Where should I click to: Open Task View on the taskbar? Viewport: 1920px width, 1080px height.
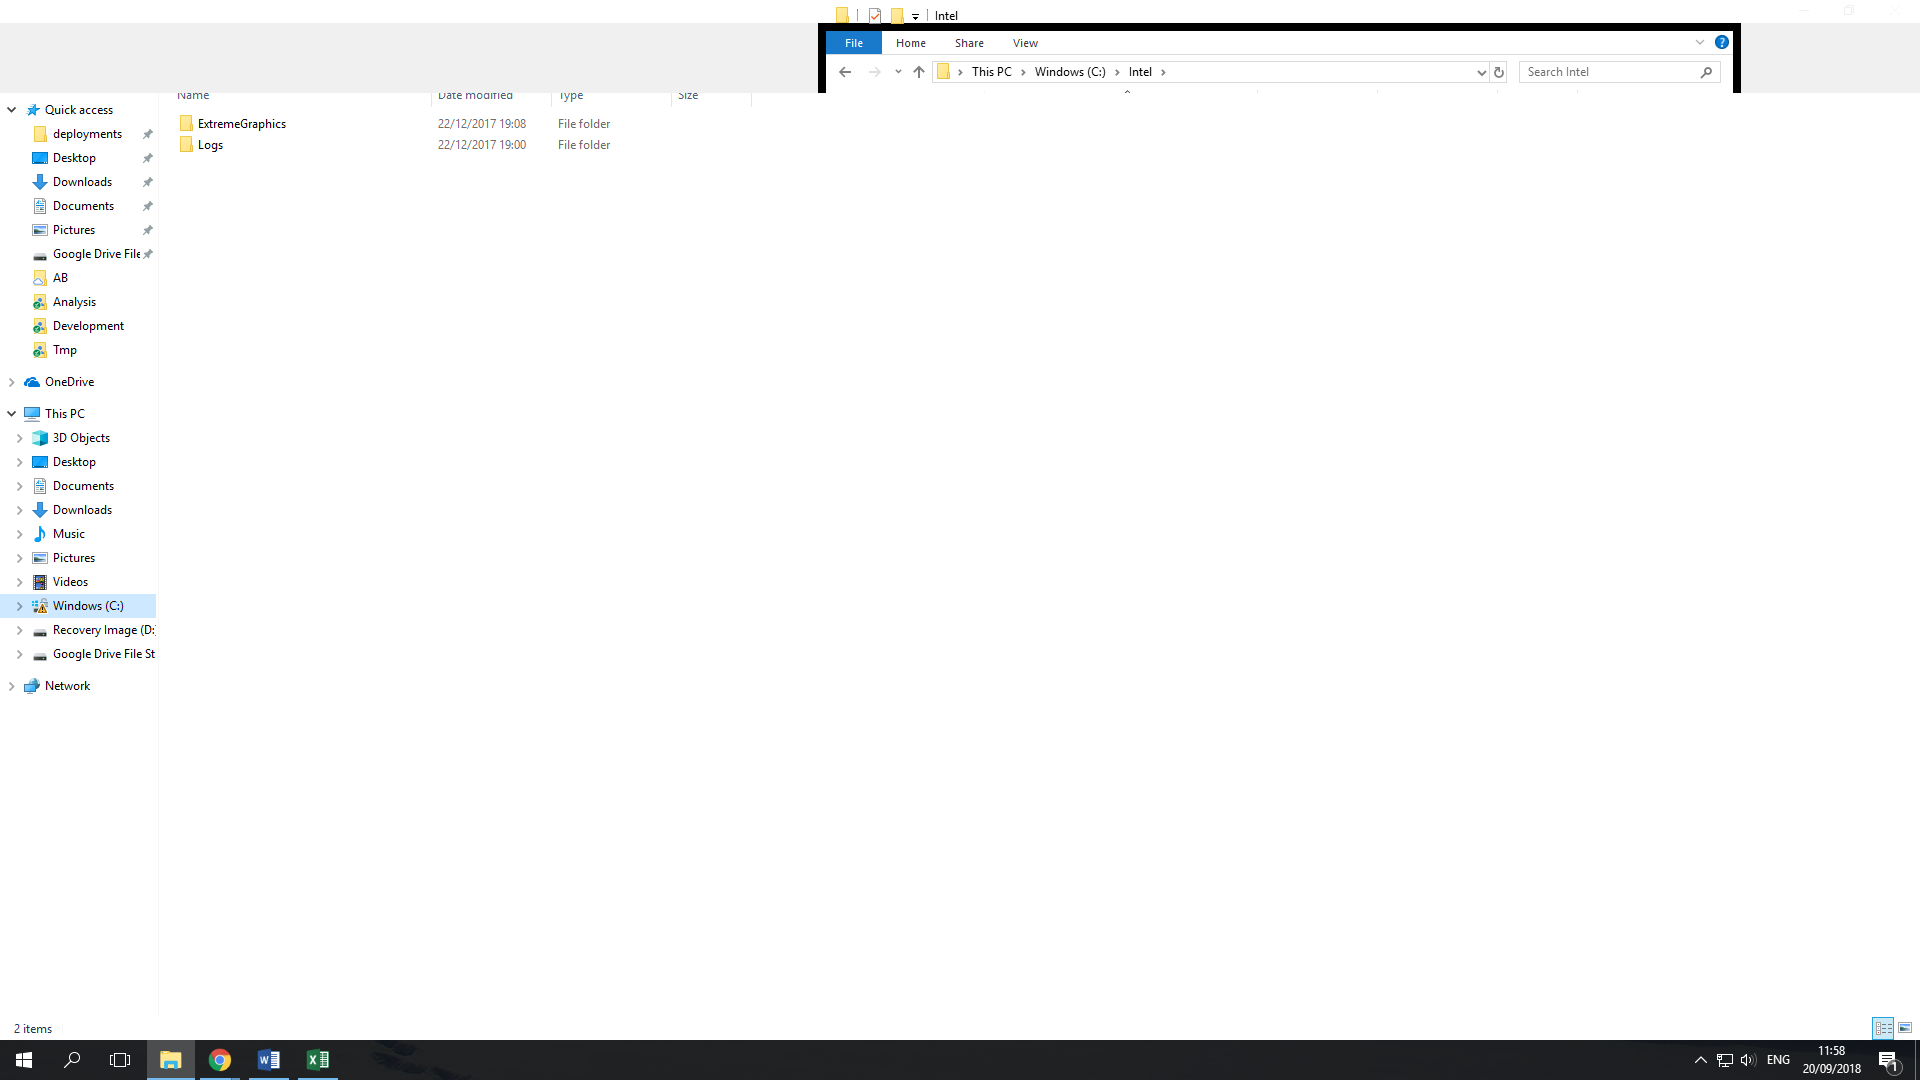coord(120,1060)
